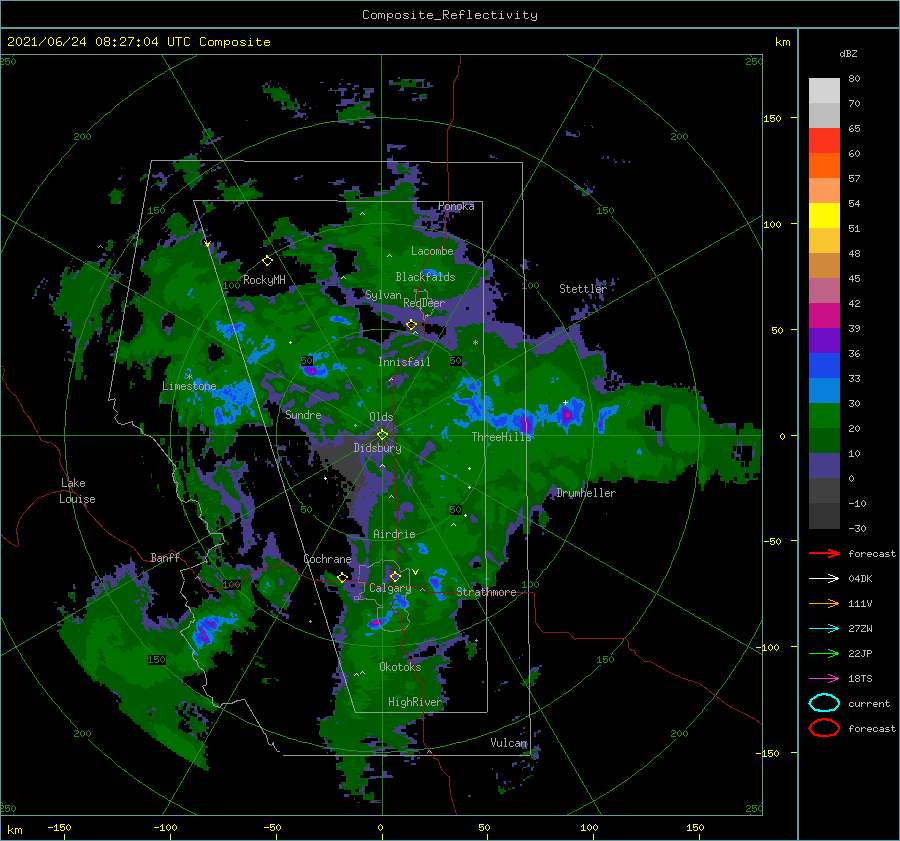Click the dBZ legend heading
Image resolution: width=900 pixels, height=841 pixels.
coord(848,53)
